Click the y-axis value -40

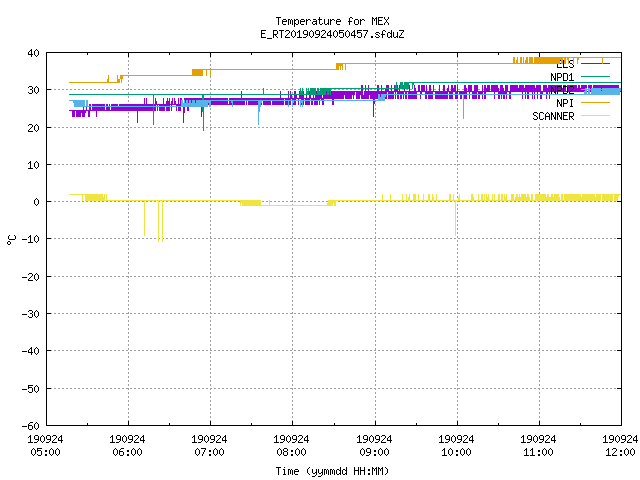click(x=31, y=351)
